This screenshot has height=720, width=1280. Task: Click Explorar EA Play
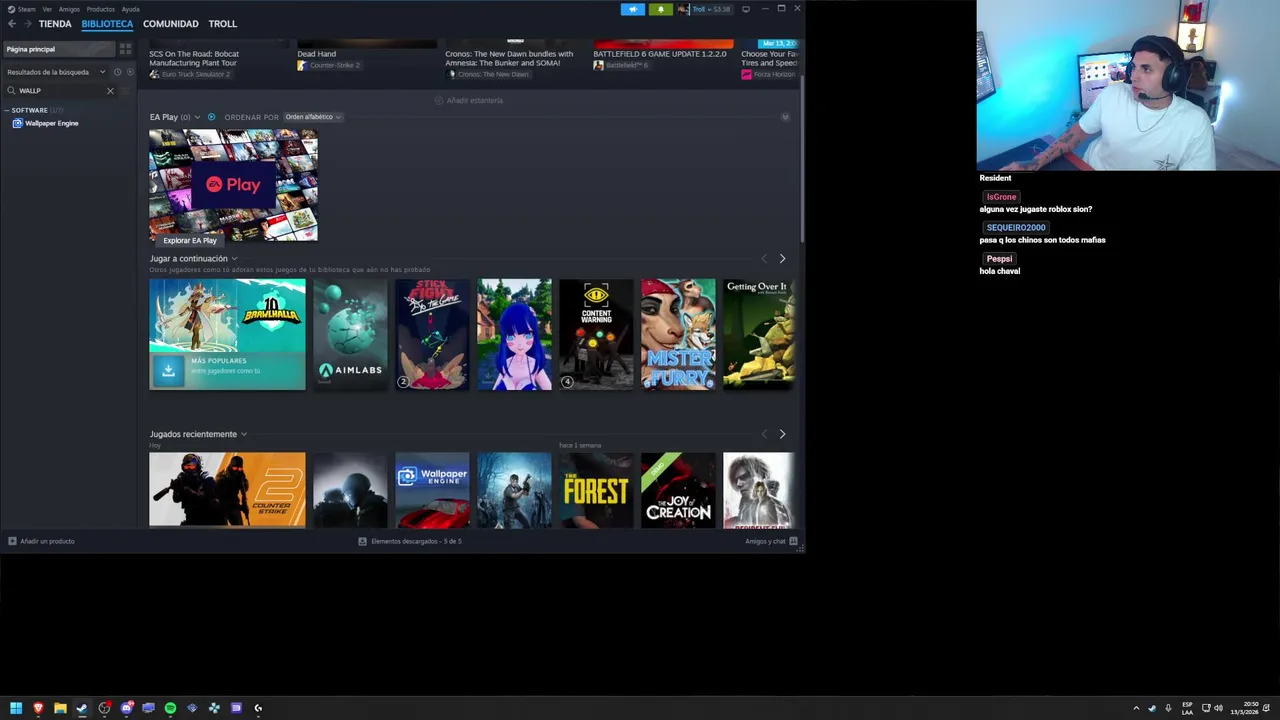click(190, 240)
